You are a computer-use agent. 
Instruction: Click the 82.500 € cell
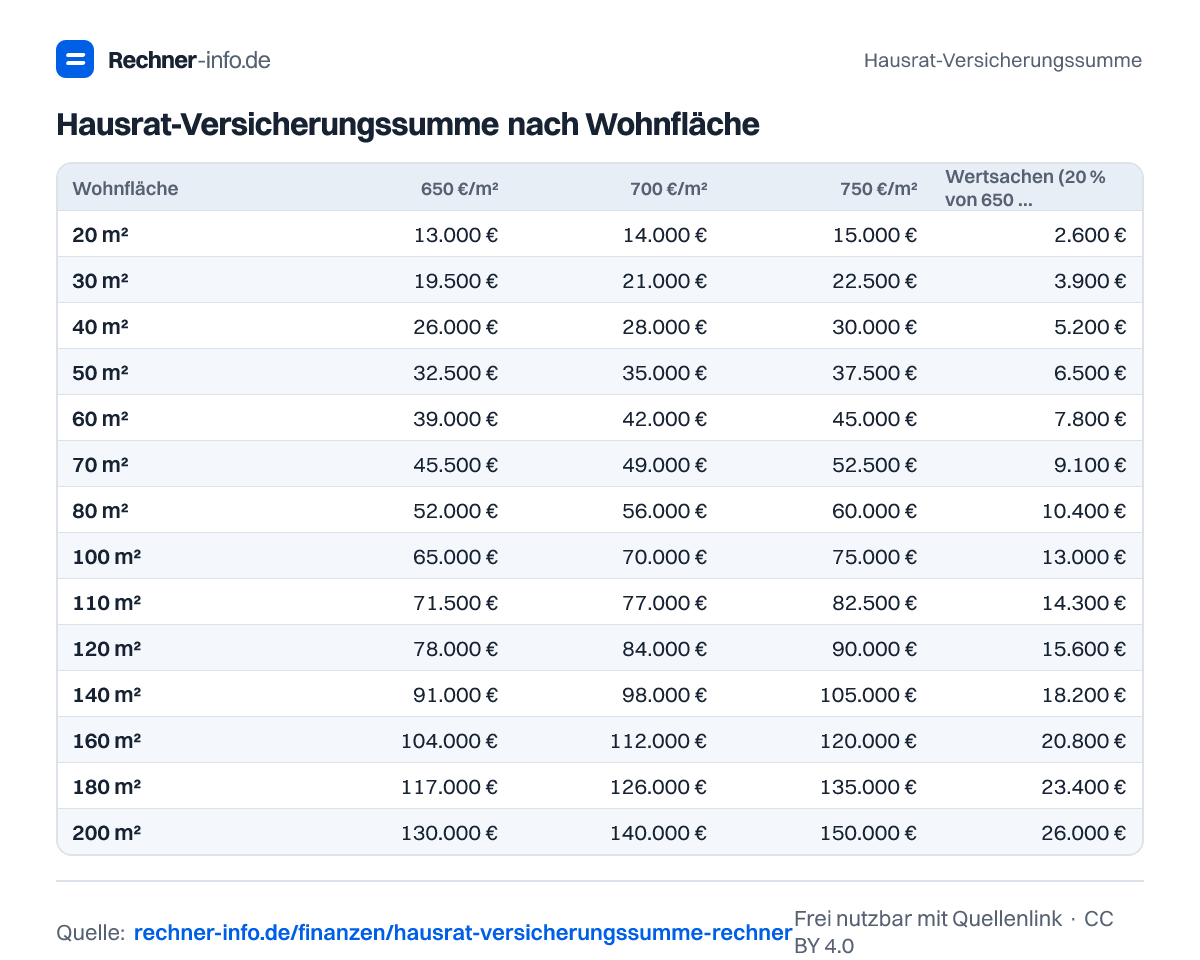[875, 603]
